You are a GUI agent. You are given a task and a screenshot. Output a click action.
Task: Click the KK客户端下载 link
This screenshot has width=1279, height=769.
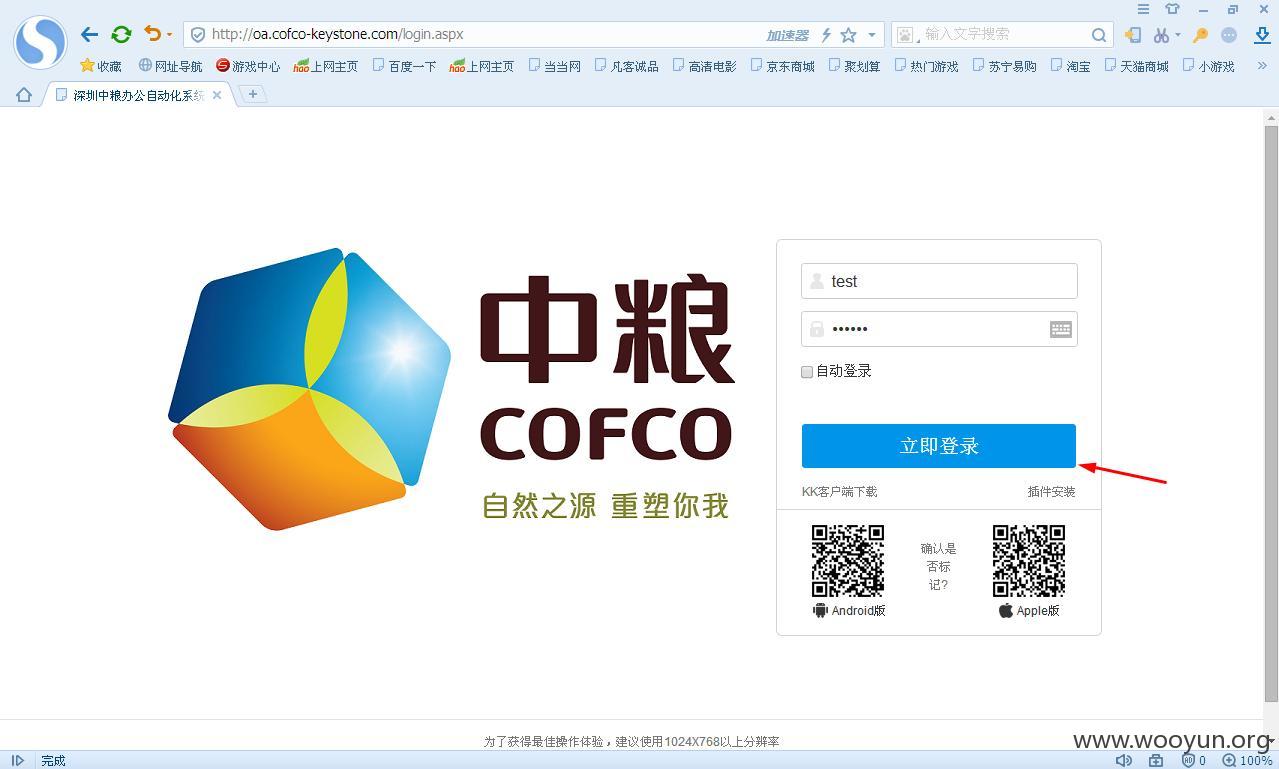click(x=839, y=492)
